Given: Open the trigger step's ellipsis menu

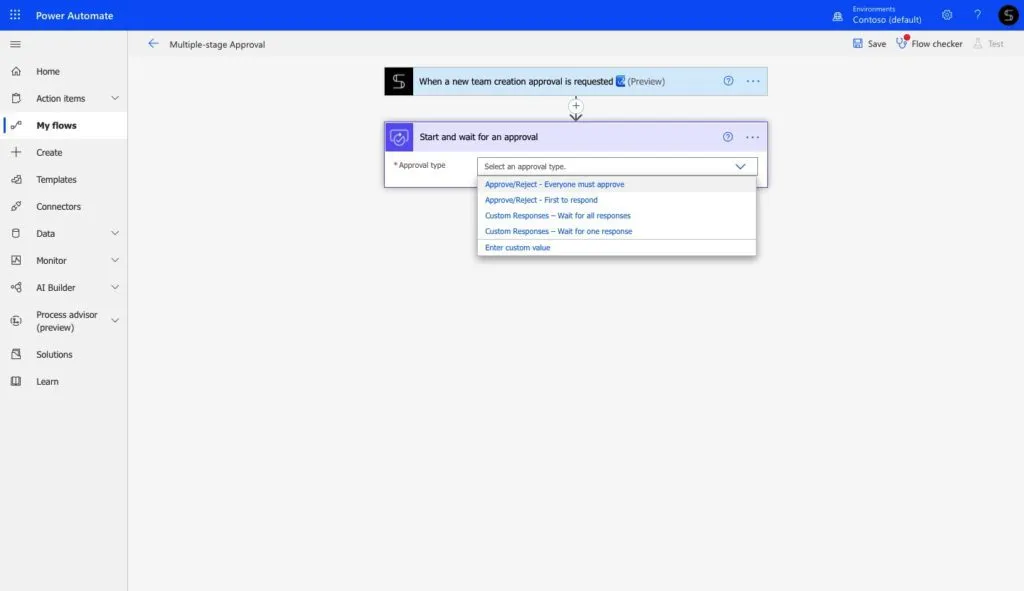Looking at the screenshot, I should [x=753, y=81].
